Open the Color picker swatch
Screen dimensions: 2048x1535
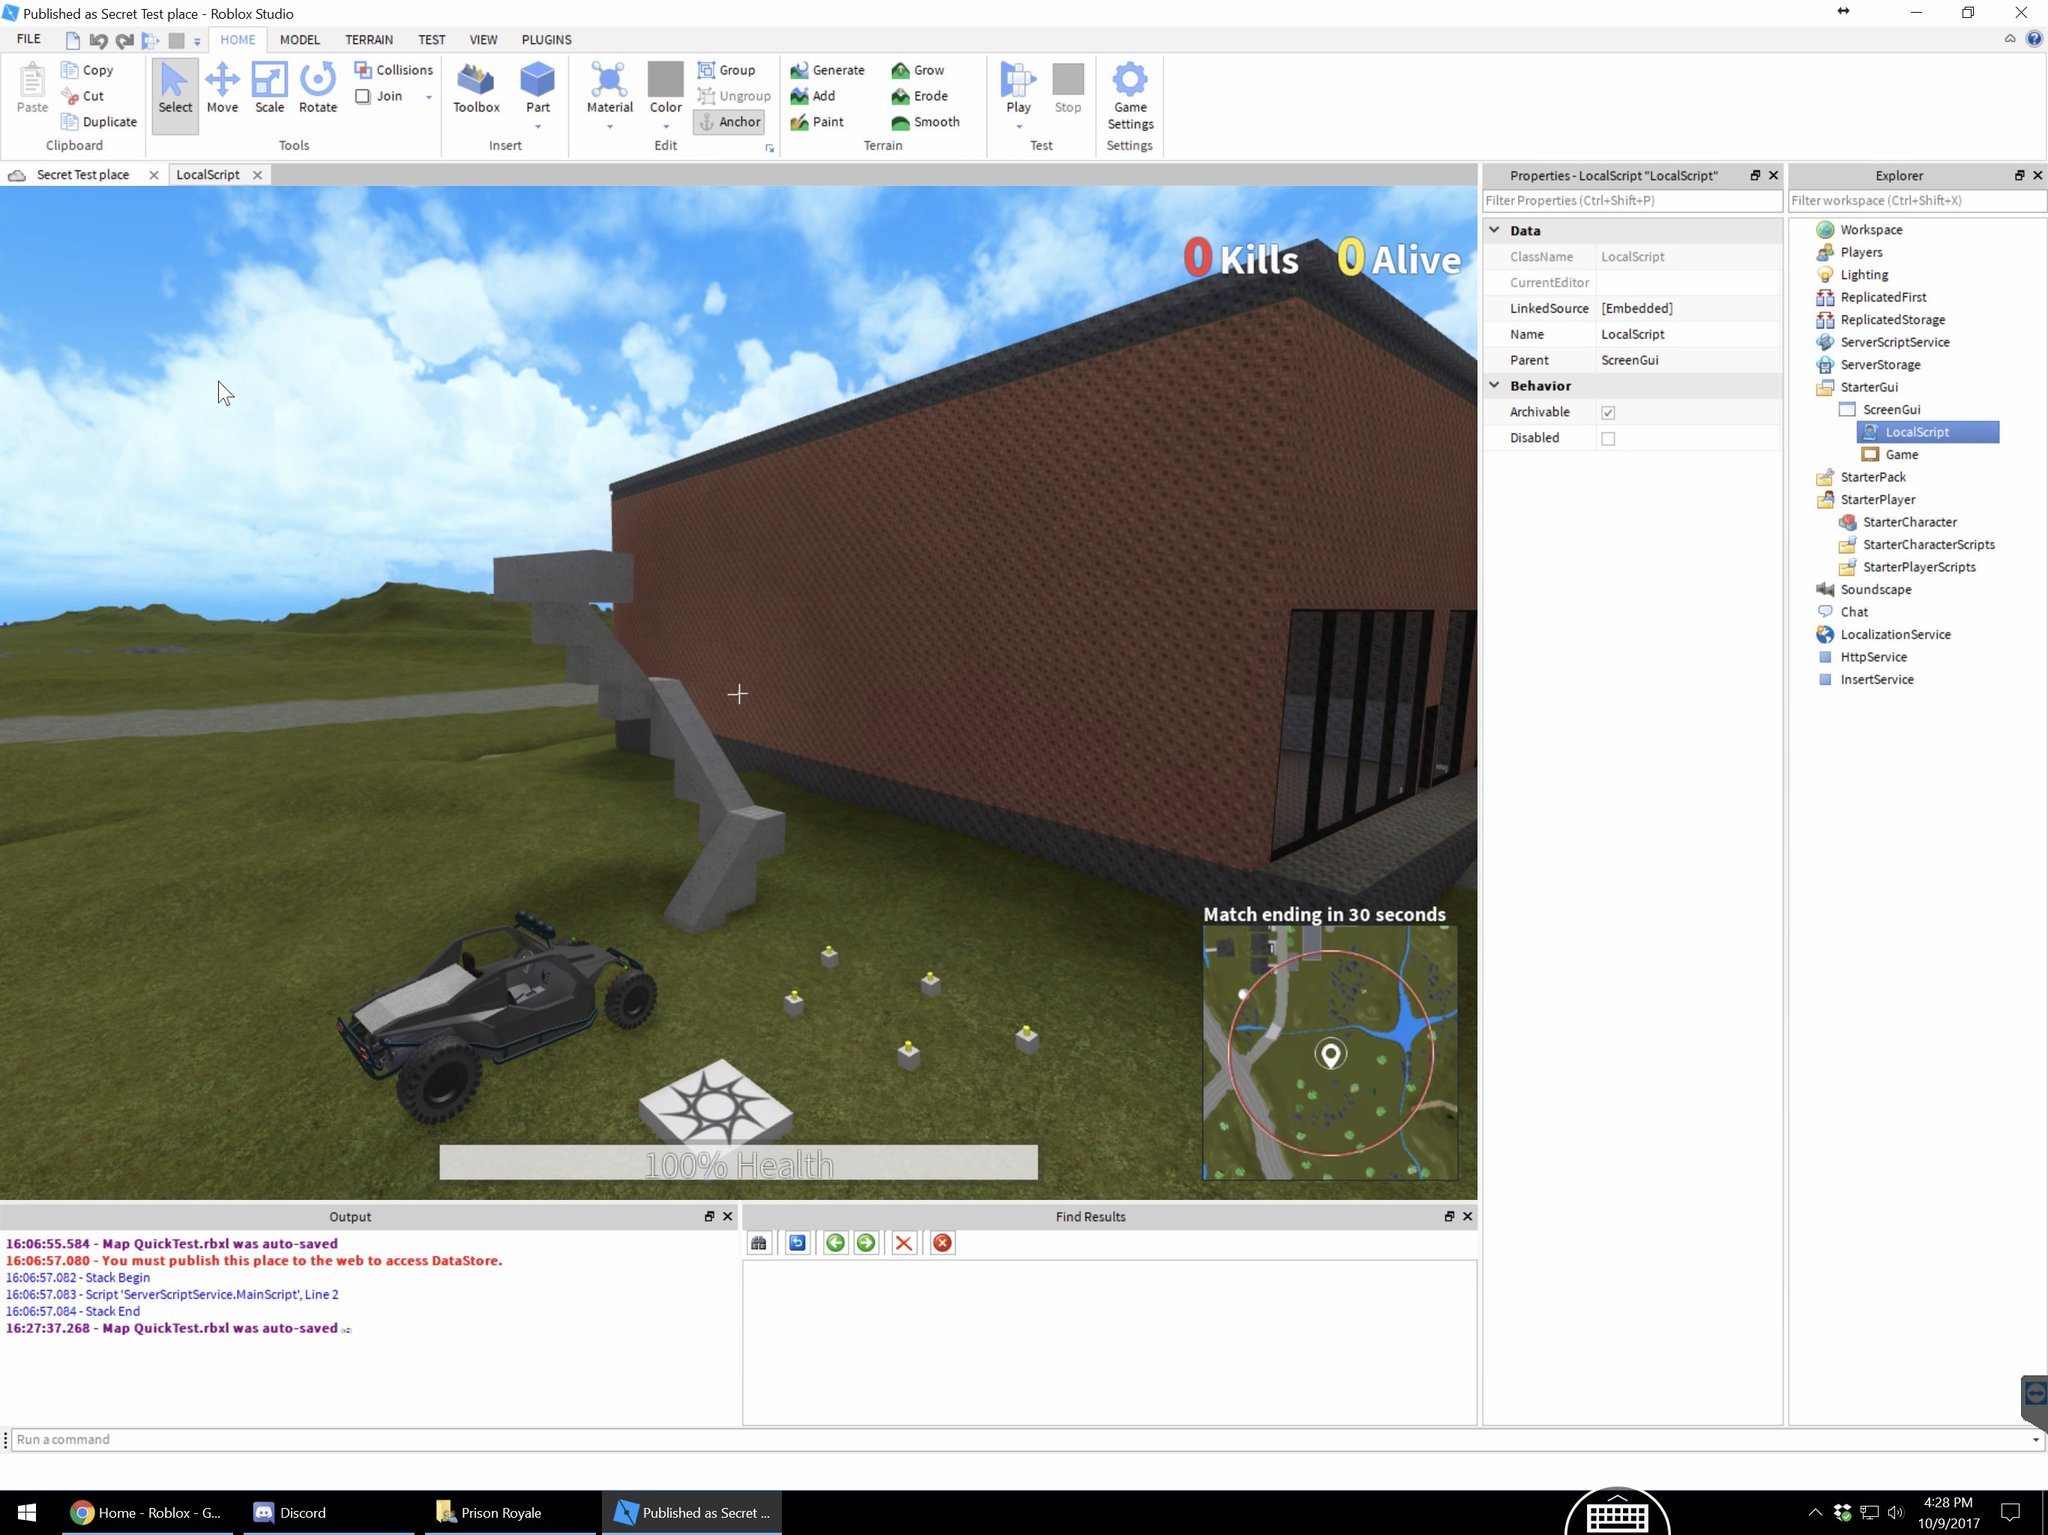(665, 79)
